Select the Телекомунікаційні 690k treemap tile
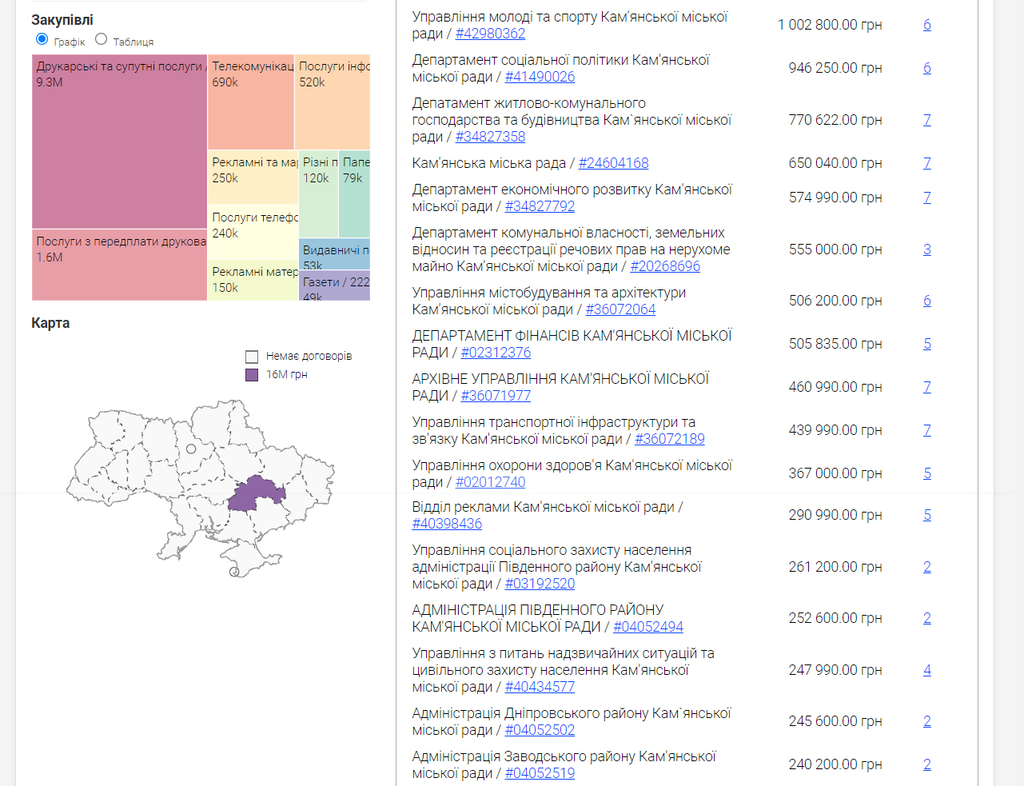The height and width of the screenshot is (786, 1024). (x=251, y=102)
